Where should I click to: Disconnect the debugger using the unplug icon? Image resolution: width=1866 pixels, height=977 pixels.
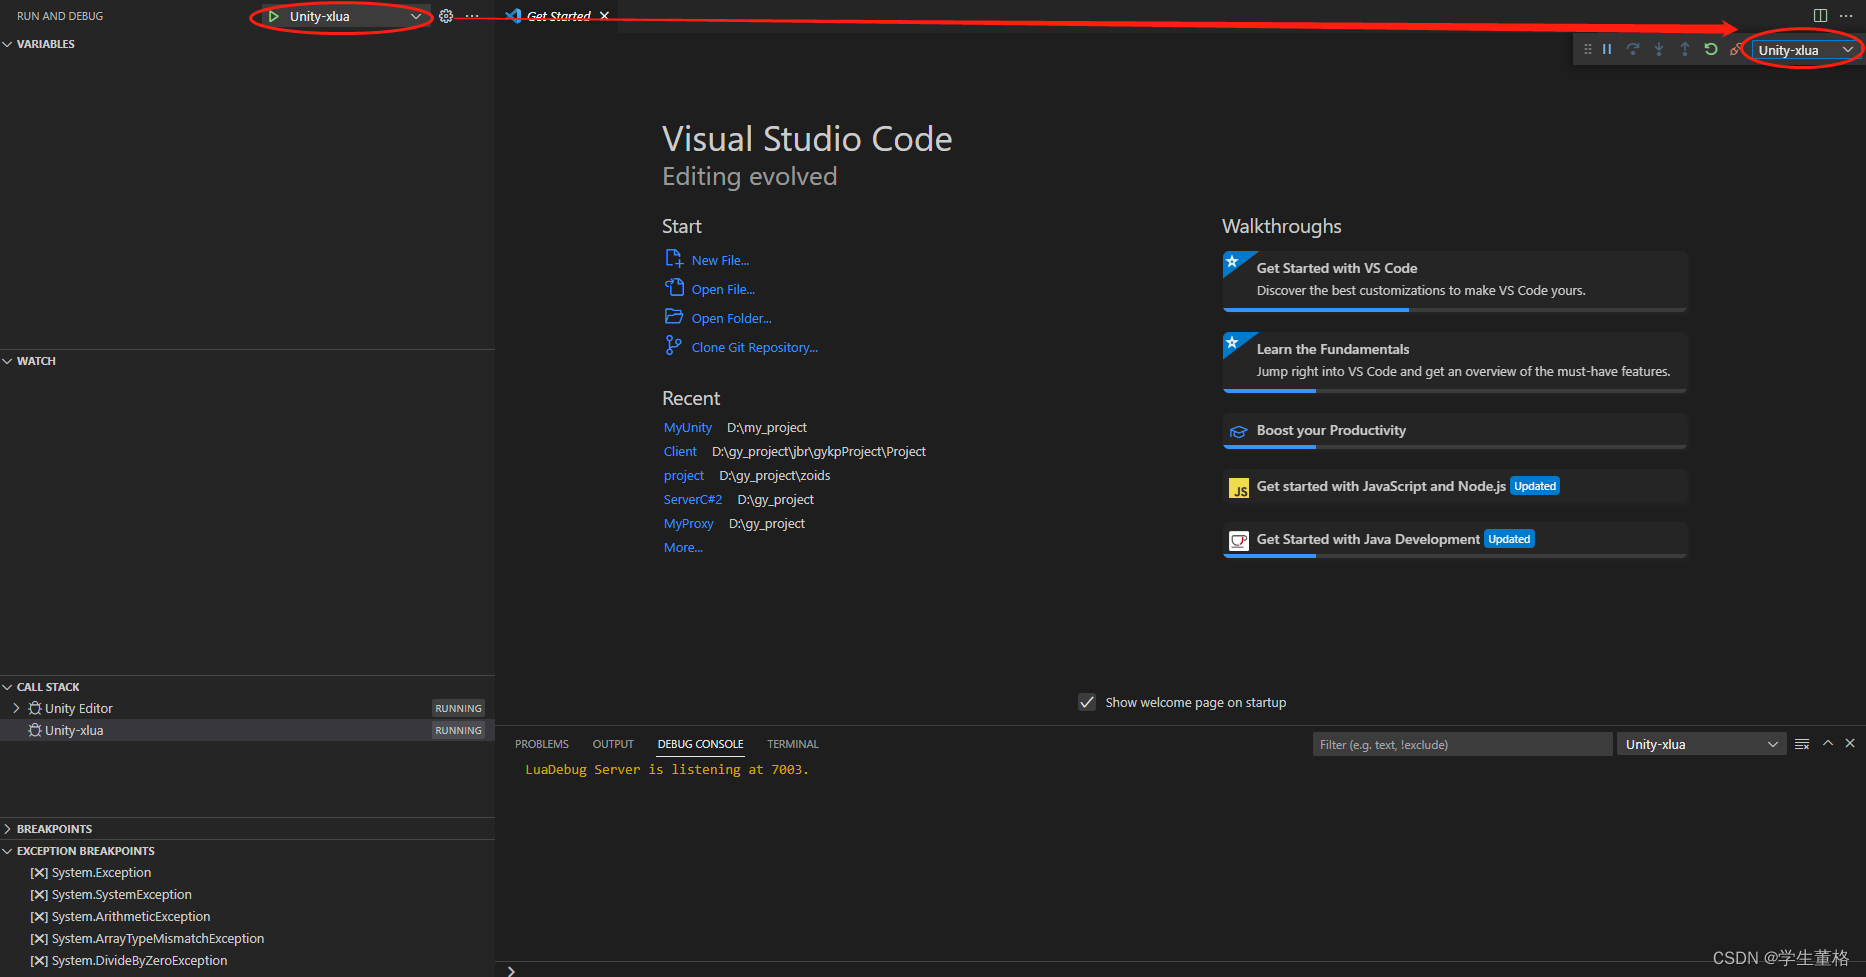[x=1737, y=48]
